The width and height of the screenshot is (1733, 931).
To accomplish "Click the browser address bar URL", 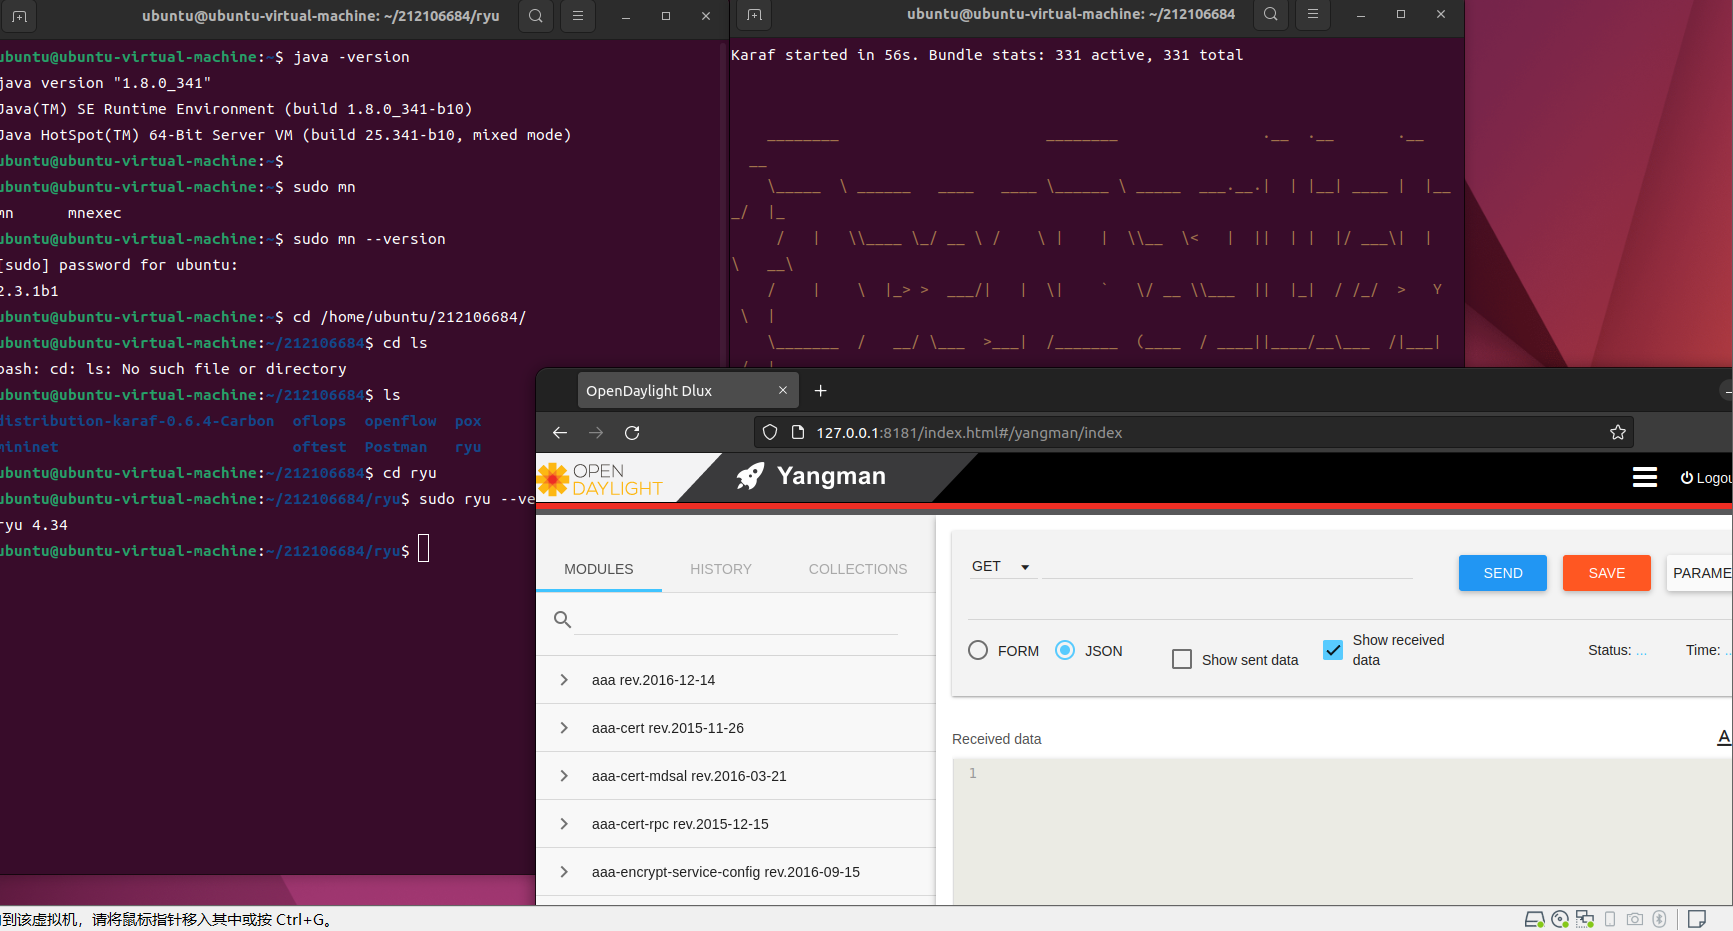I will click(x=969, y=432).
